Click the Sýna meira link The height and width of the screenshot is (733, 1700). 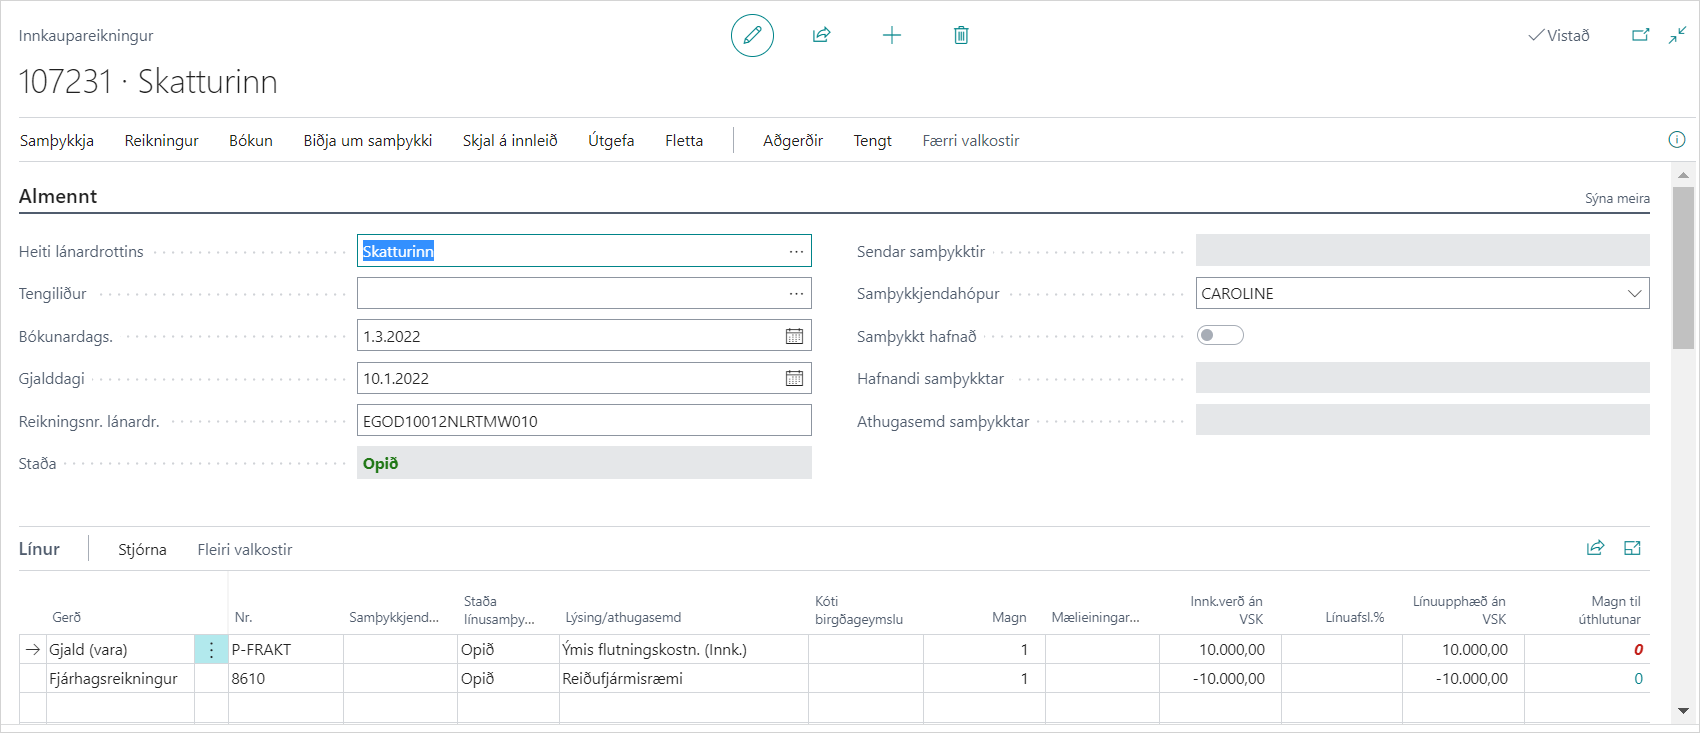(1617, 198)
